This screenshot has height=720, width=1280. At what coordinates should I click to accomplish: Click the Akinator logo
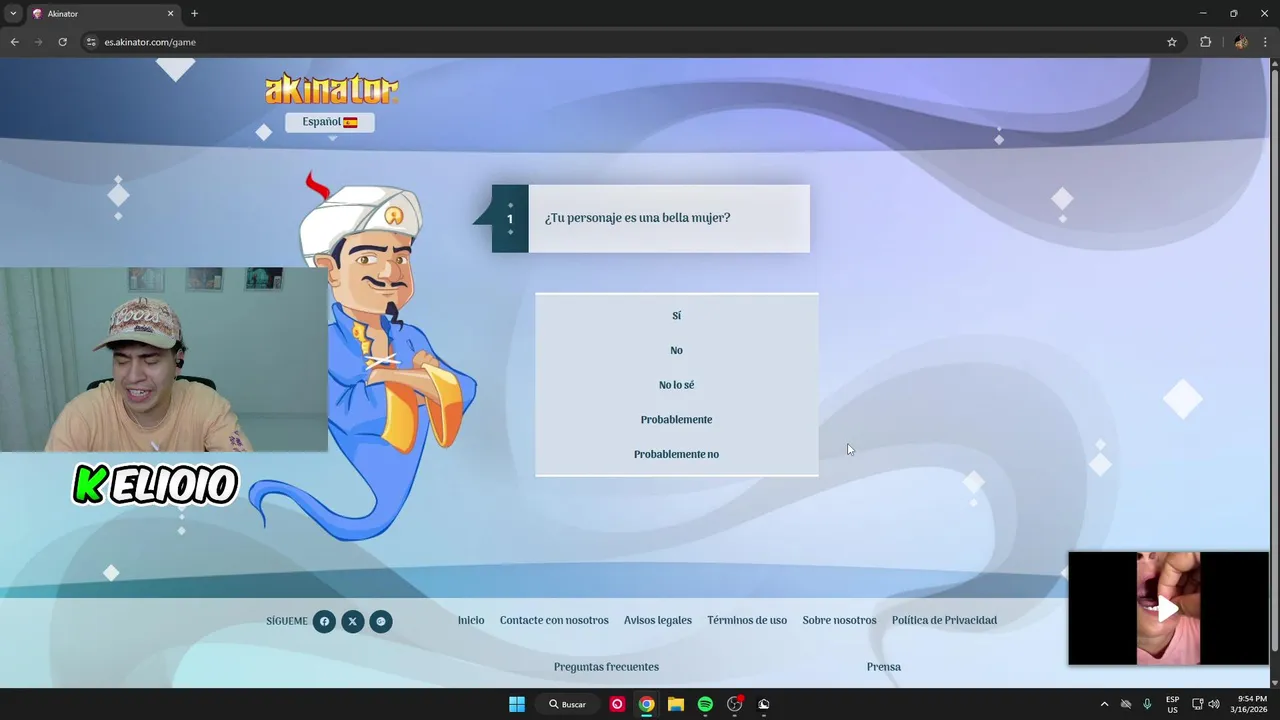click(x=332, y=89)
